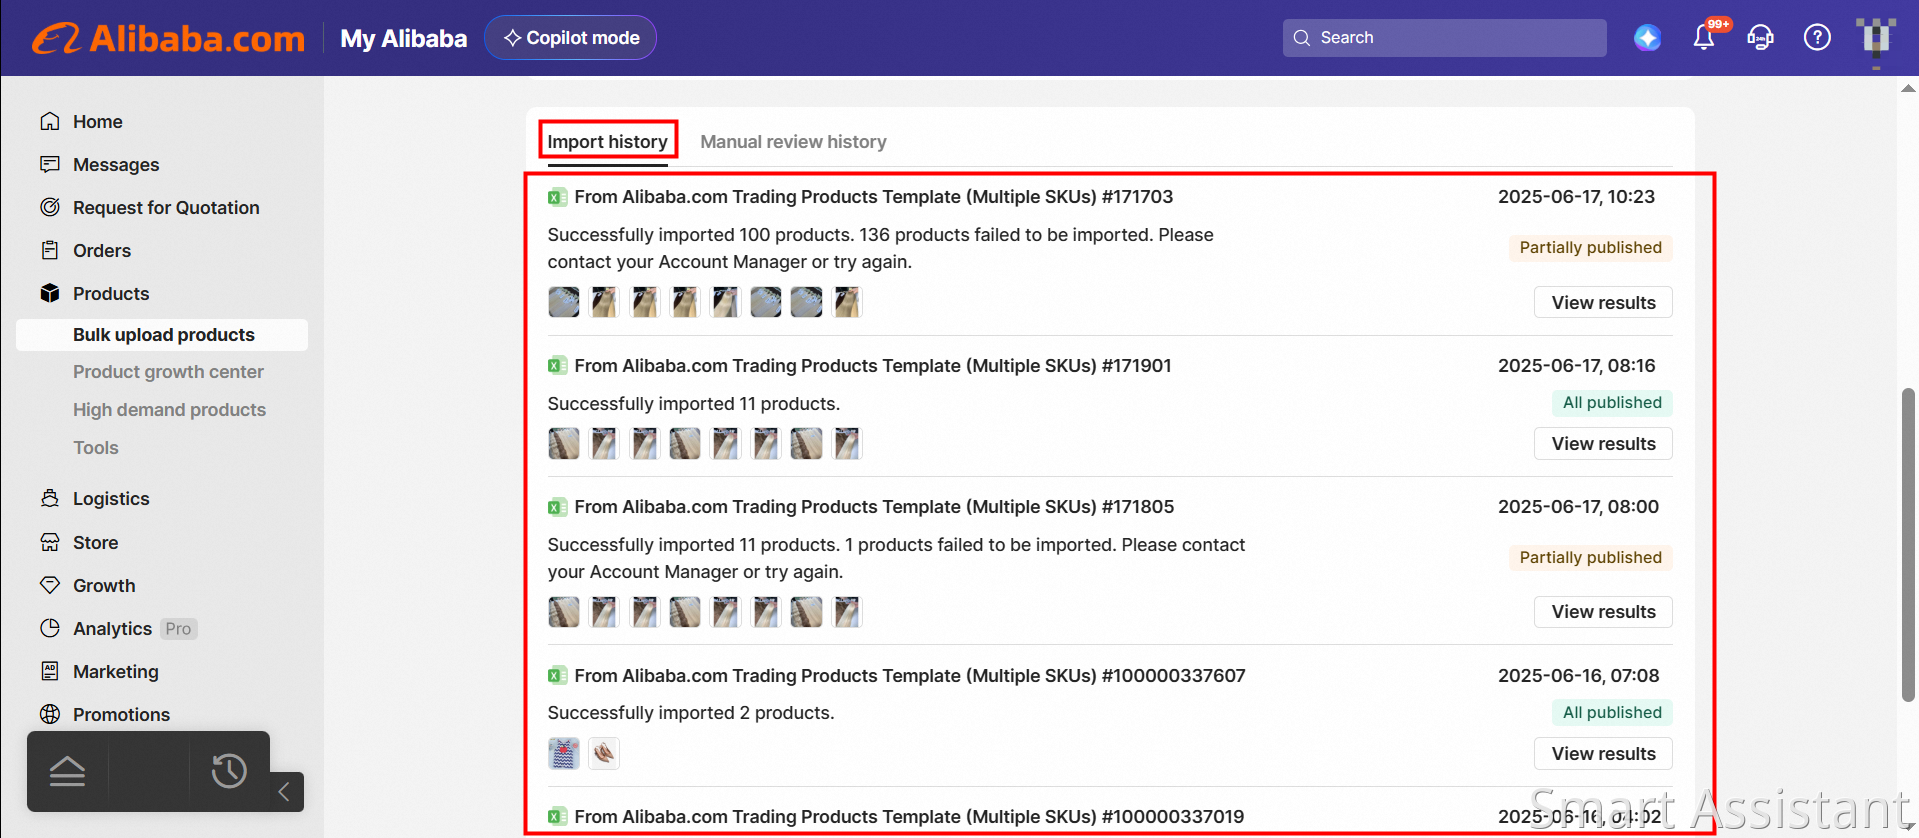Click the help question mark icon

[x=1817, y=38]
